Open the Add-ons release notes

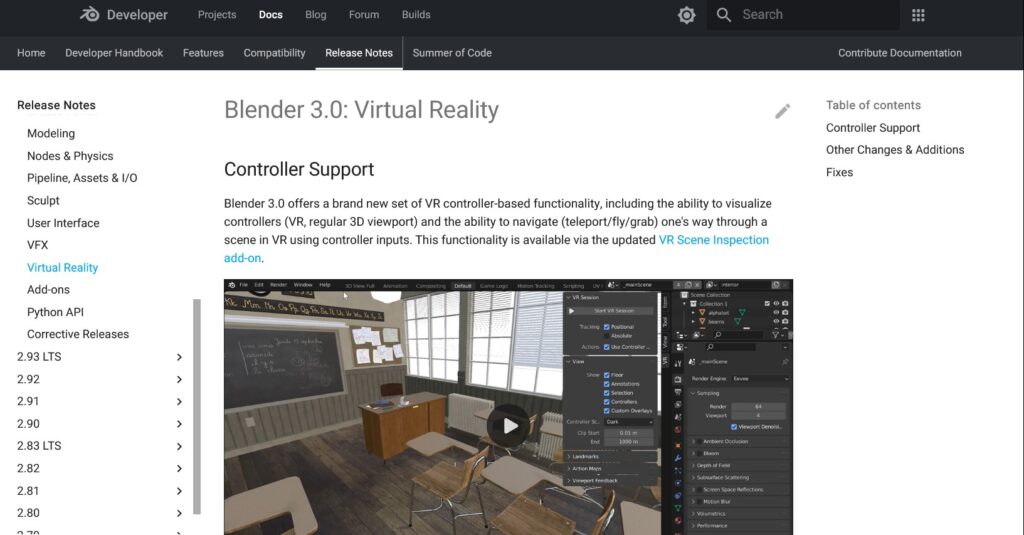(48, 289)
